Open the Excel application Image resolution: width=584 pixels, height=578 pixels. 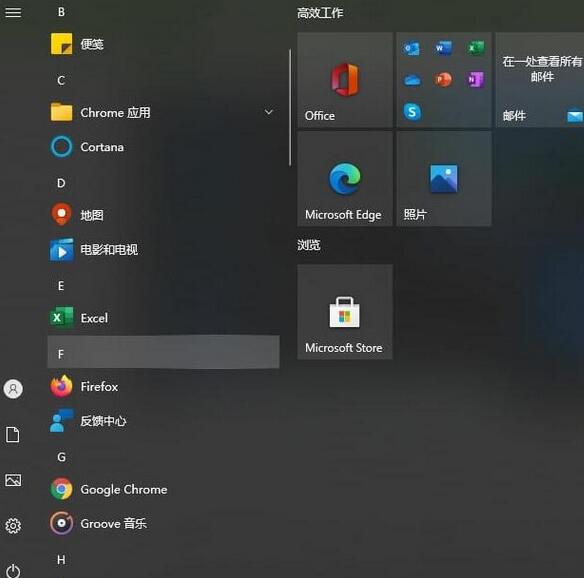[163, 318]
